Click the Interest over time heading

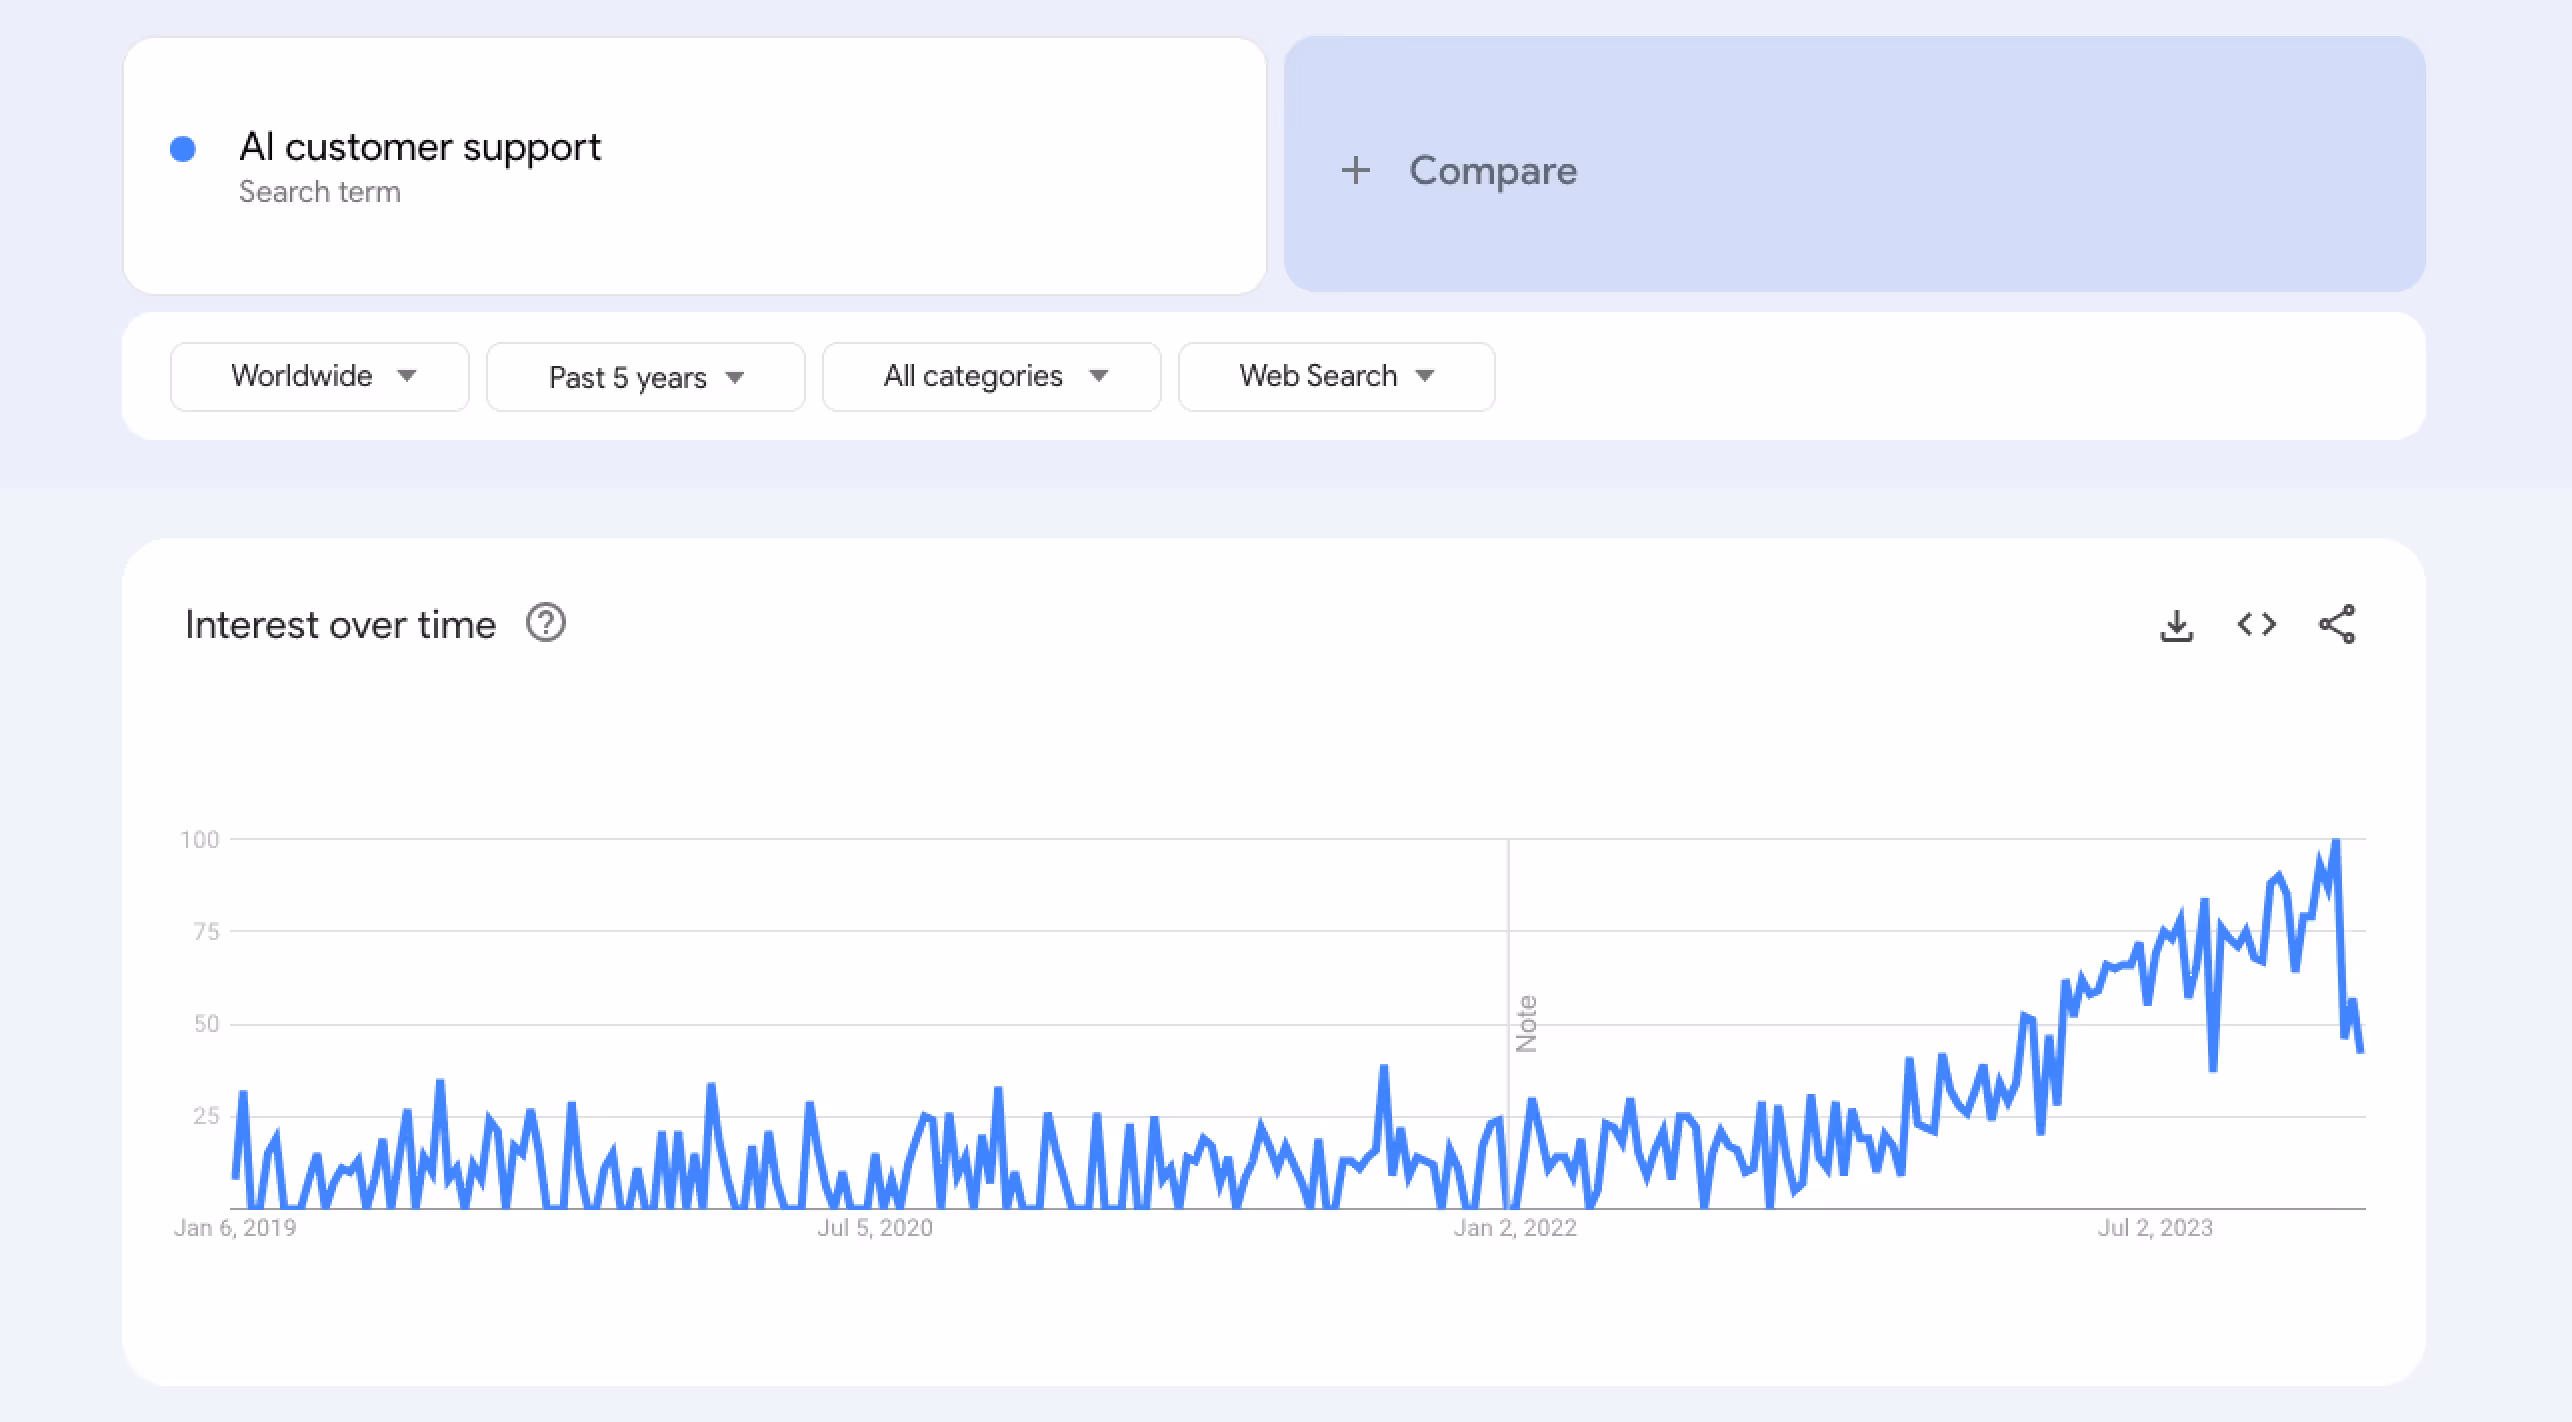pos(339,623)
